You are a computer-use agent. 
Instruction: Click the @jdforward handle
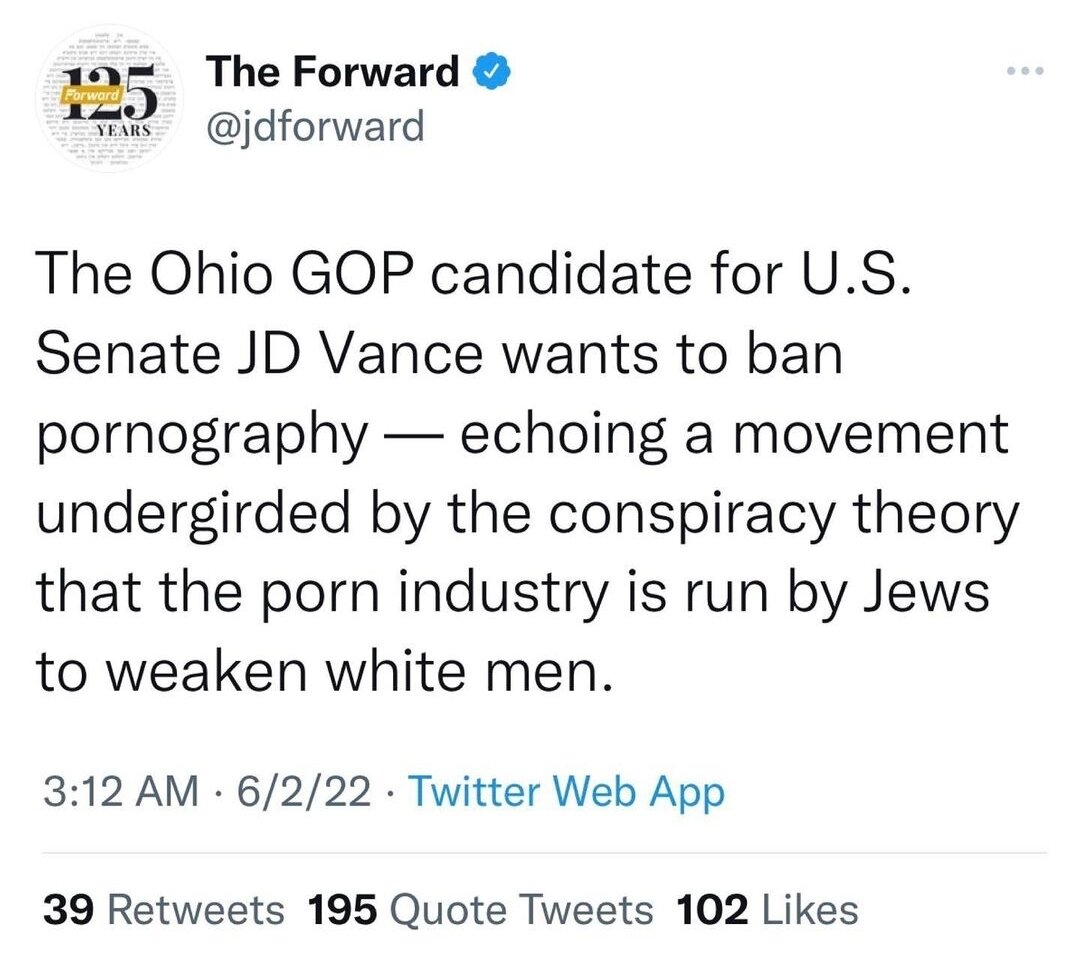pos(315,126)
